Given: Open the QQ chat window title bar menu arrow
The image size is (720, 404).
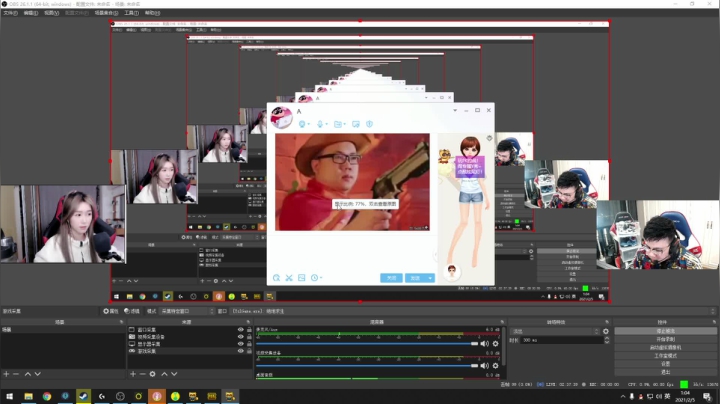Looking at the screenshot, I should click(455, 110).
